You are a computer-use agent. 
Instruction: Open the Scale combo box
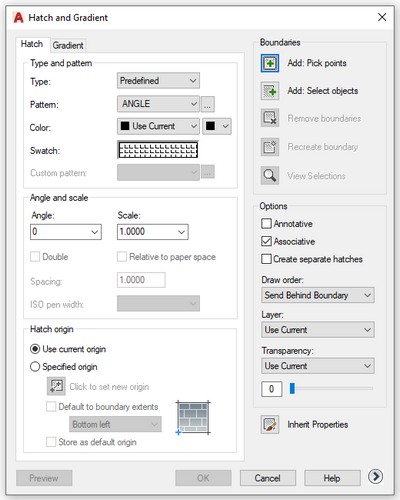pyautogui.click(x=153, y=232)
